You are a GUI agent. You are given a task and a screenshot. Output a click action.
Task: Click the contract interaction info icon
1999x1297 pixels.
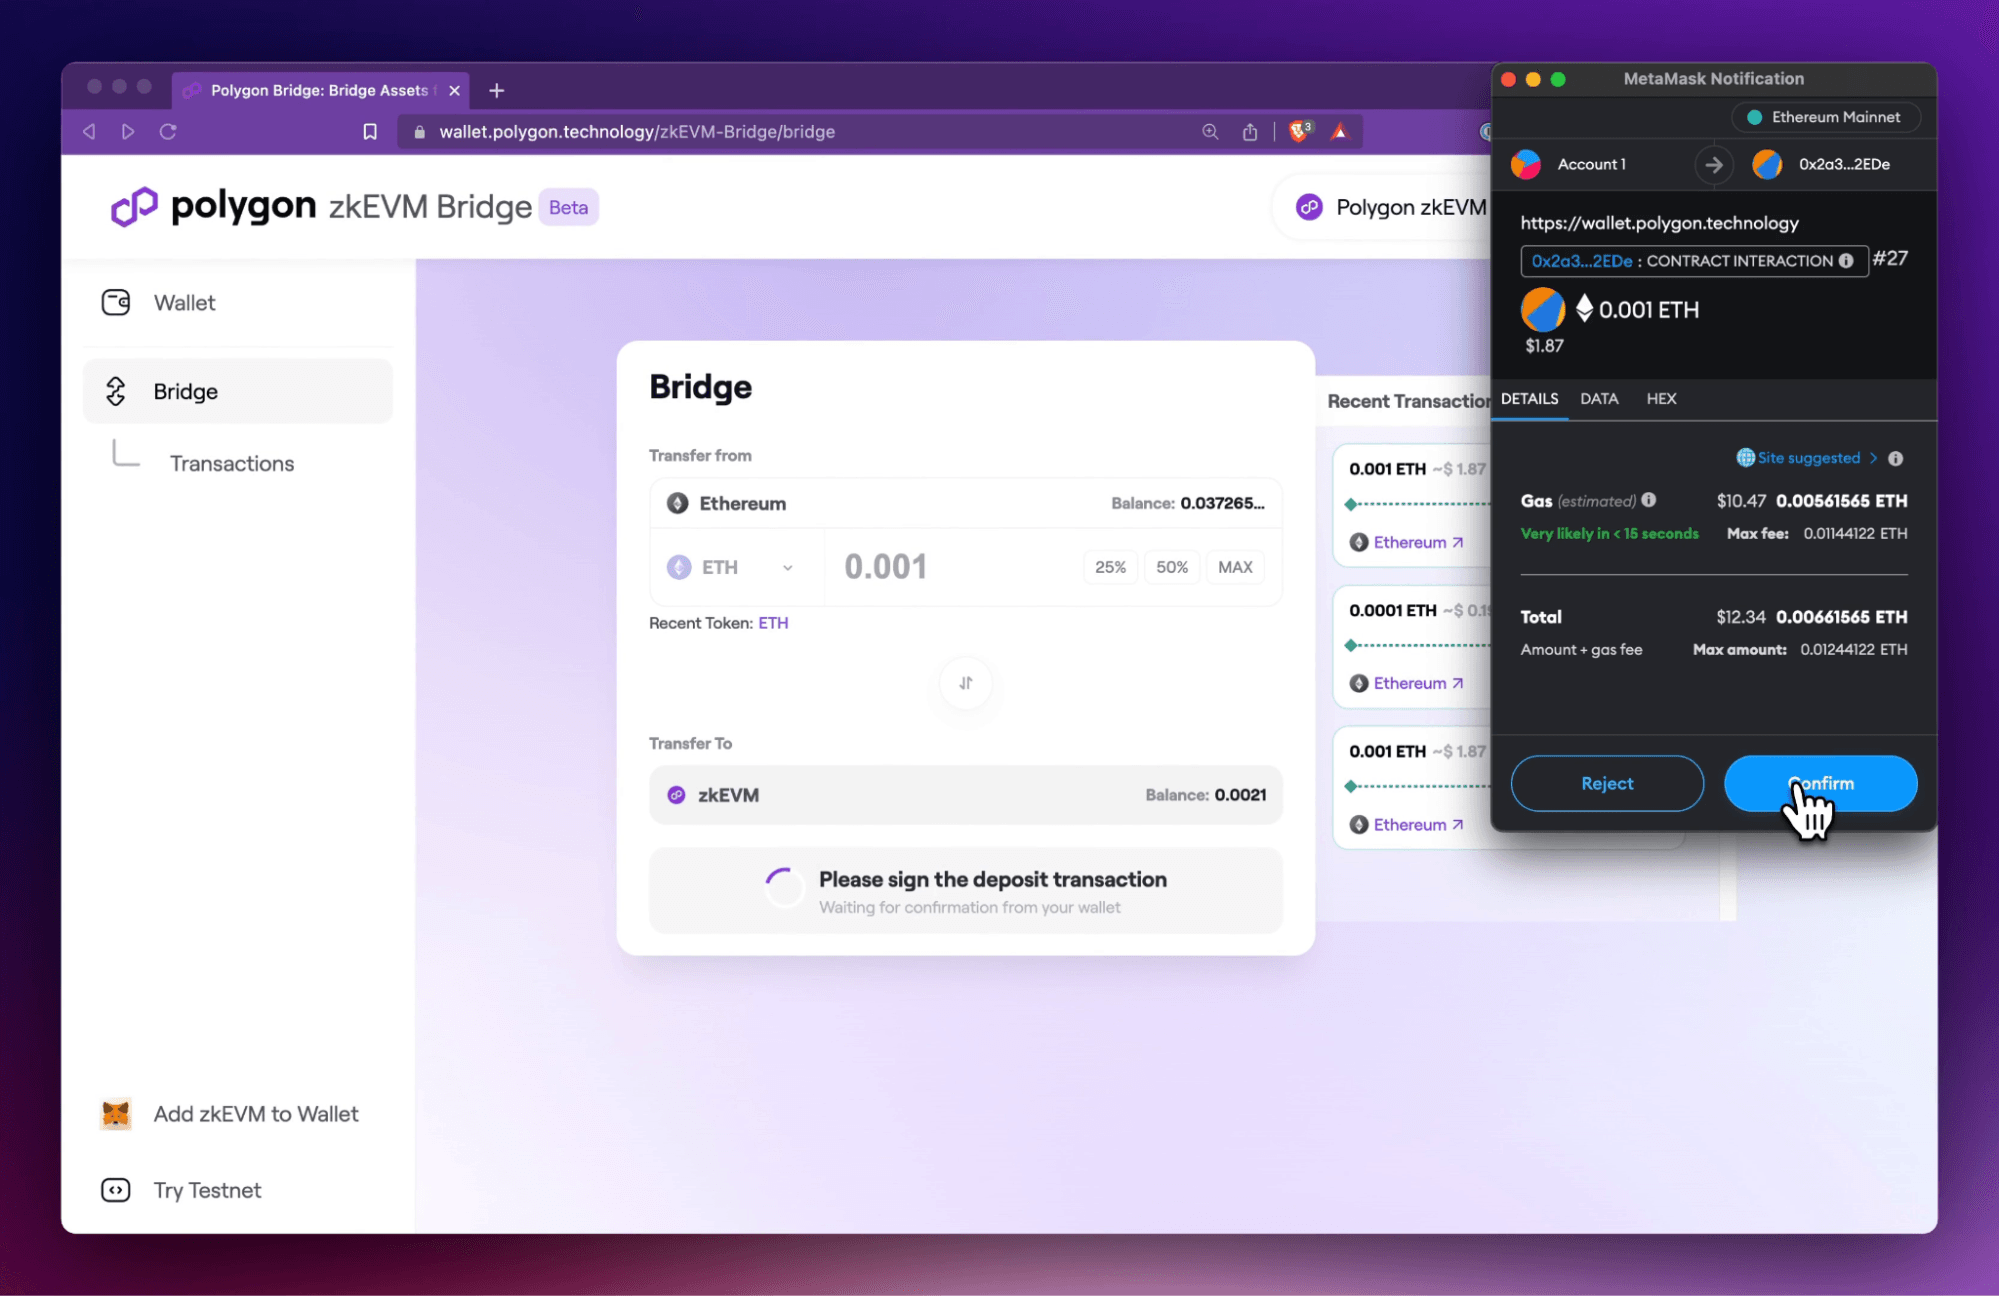click(x=1846, y=261)
